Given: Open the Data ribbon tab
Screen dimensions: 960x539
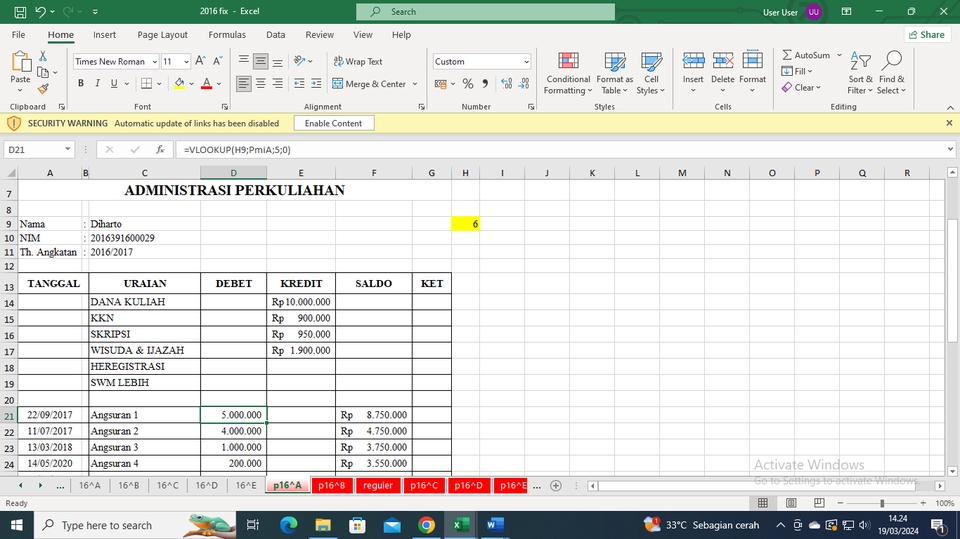Looking at the screenshot, I should point(276,35).
